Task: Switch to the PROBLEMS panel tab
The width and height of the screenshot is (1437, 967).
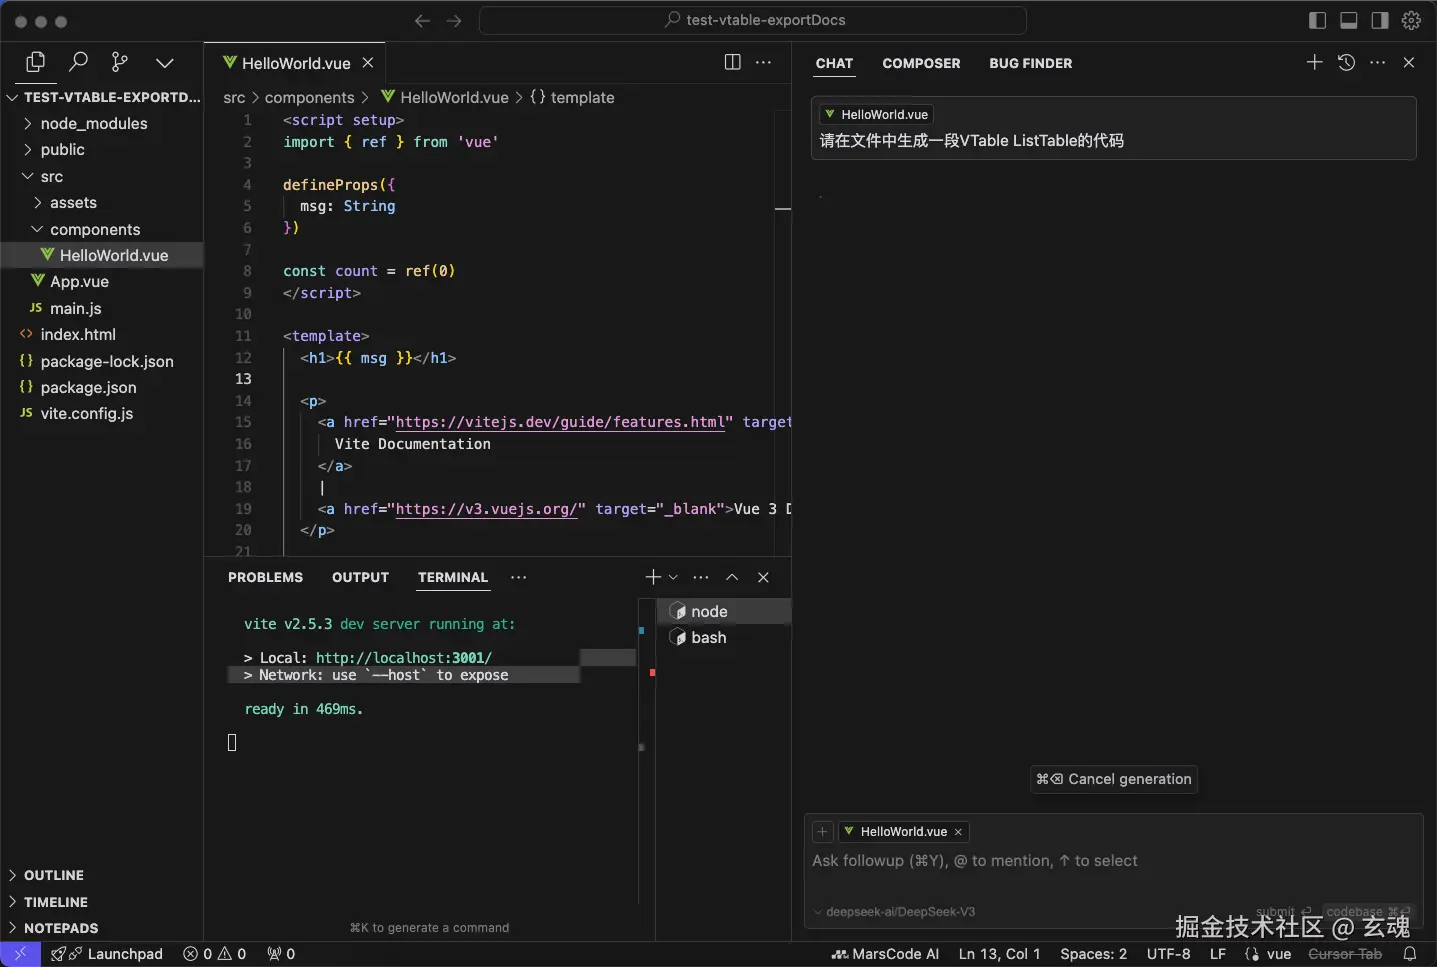Action: (265, 577)
